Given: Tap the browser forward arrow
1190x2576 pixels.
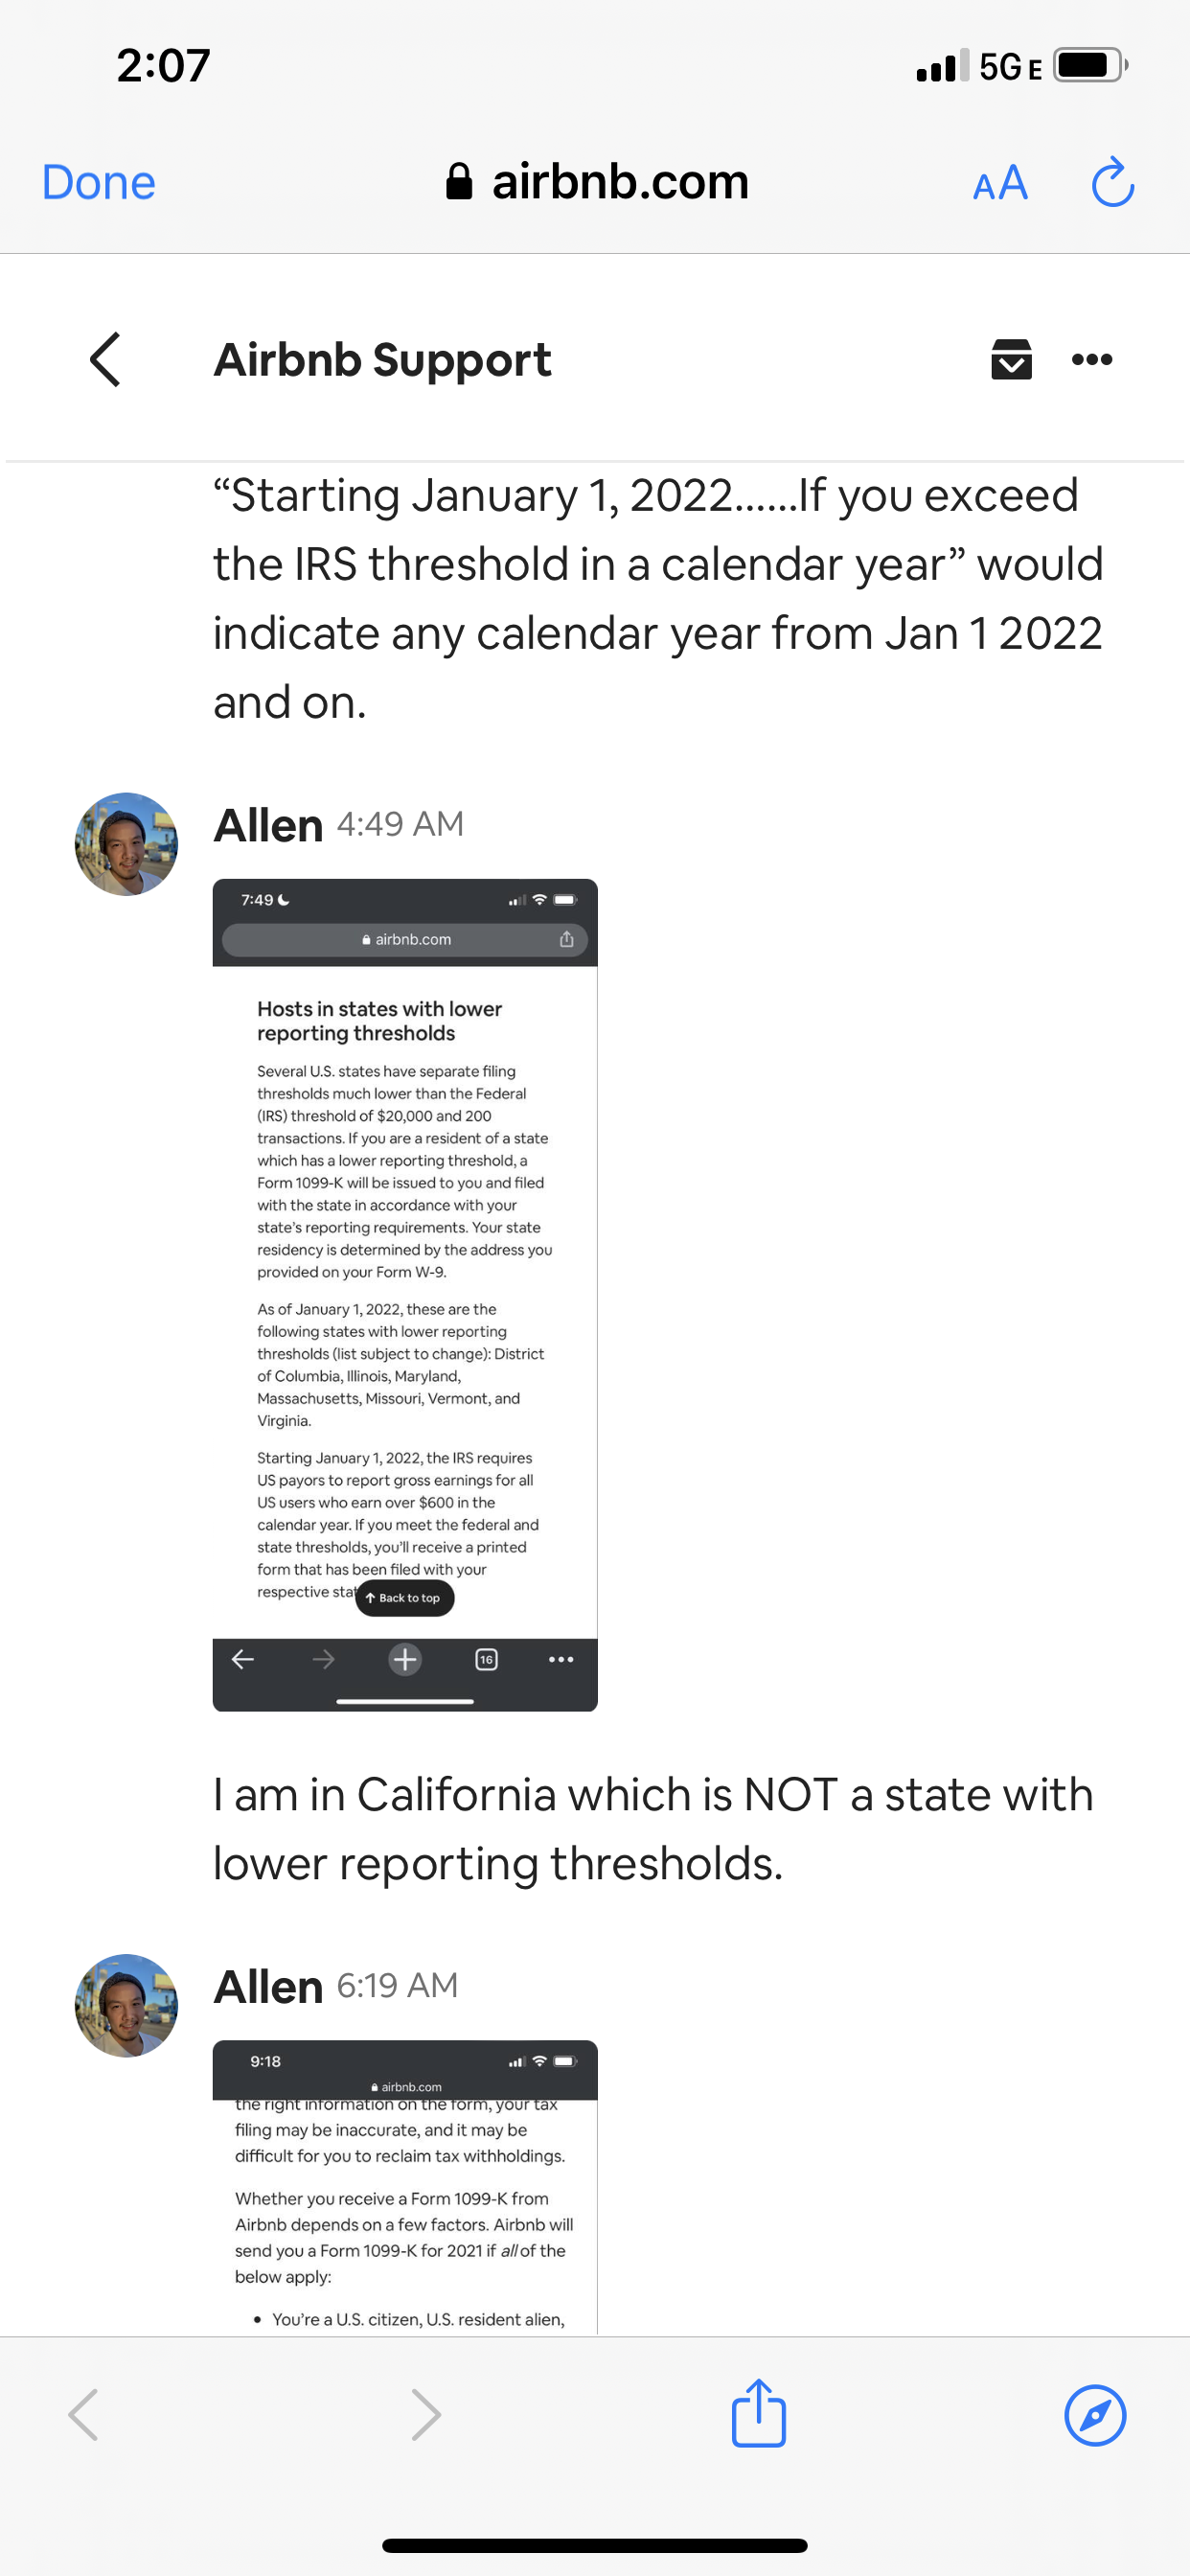Looking at the screenshot, I should [x=426, y=2415].
